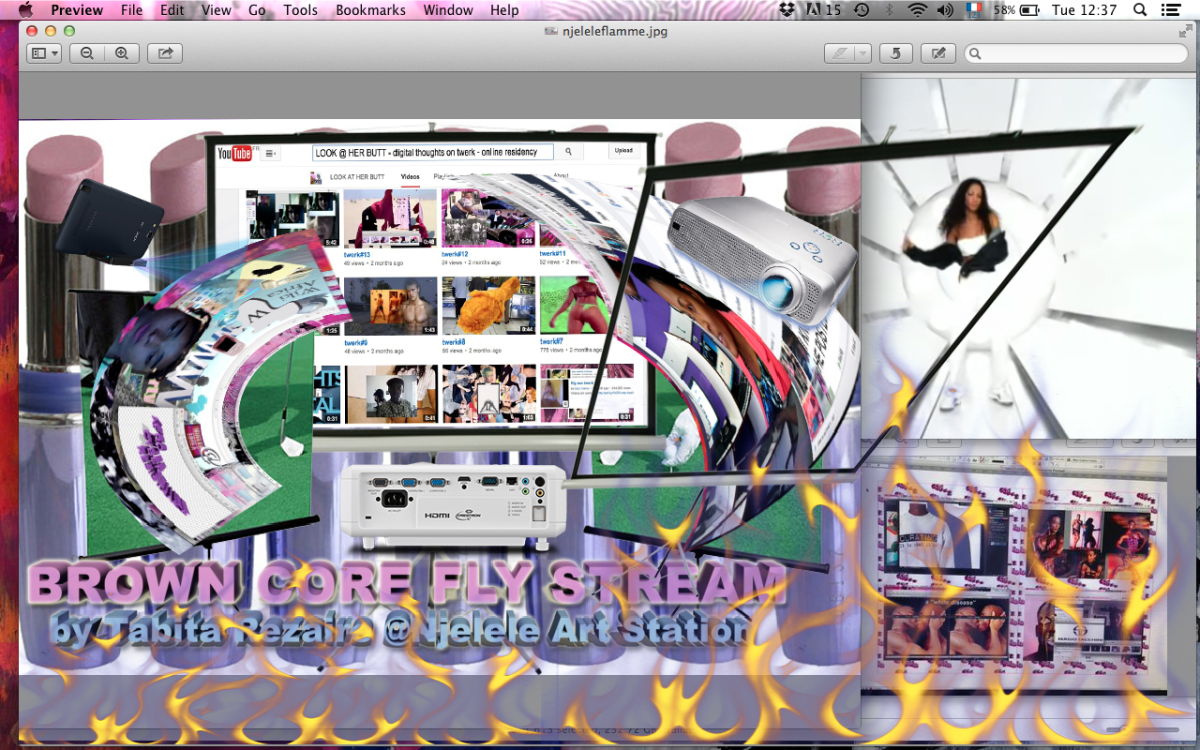Open the input source flag menu

(973, 10)
